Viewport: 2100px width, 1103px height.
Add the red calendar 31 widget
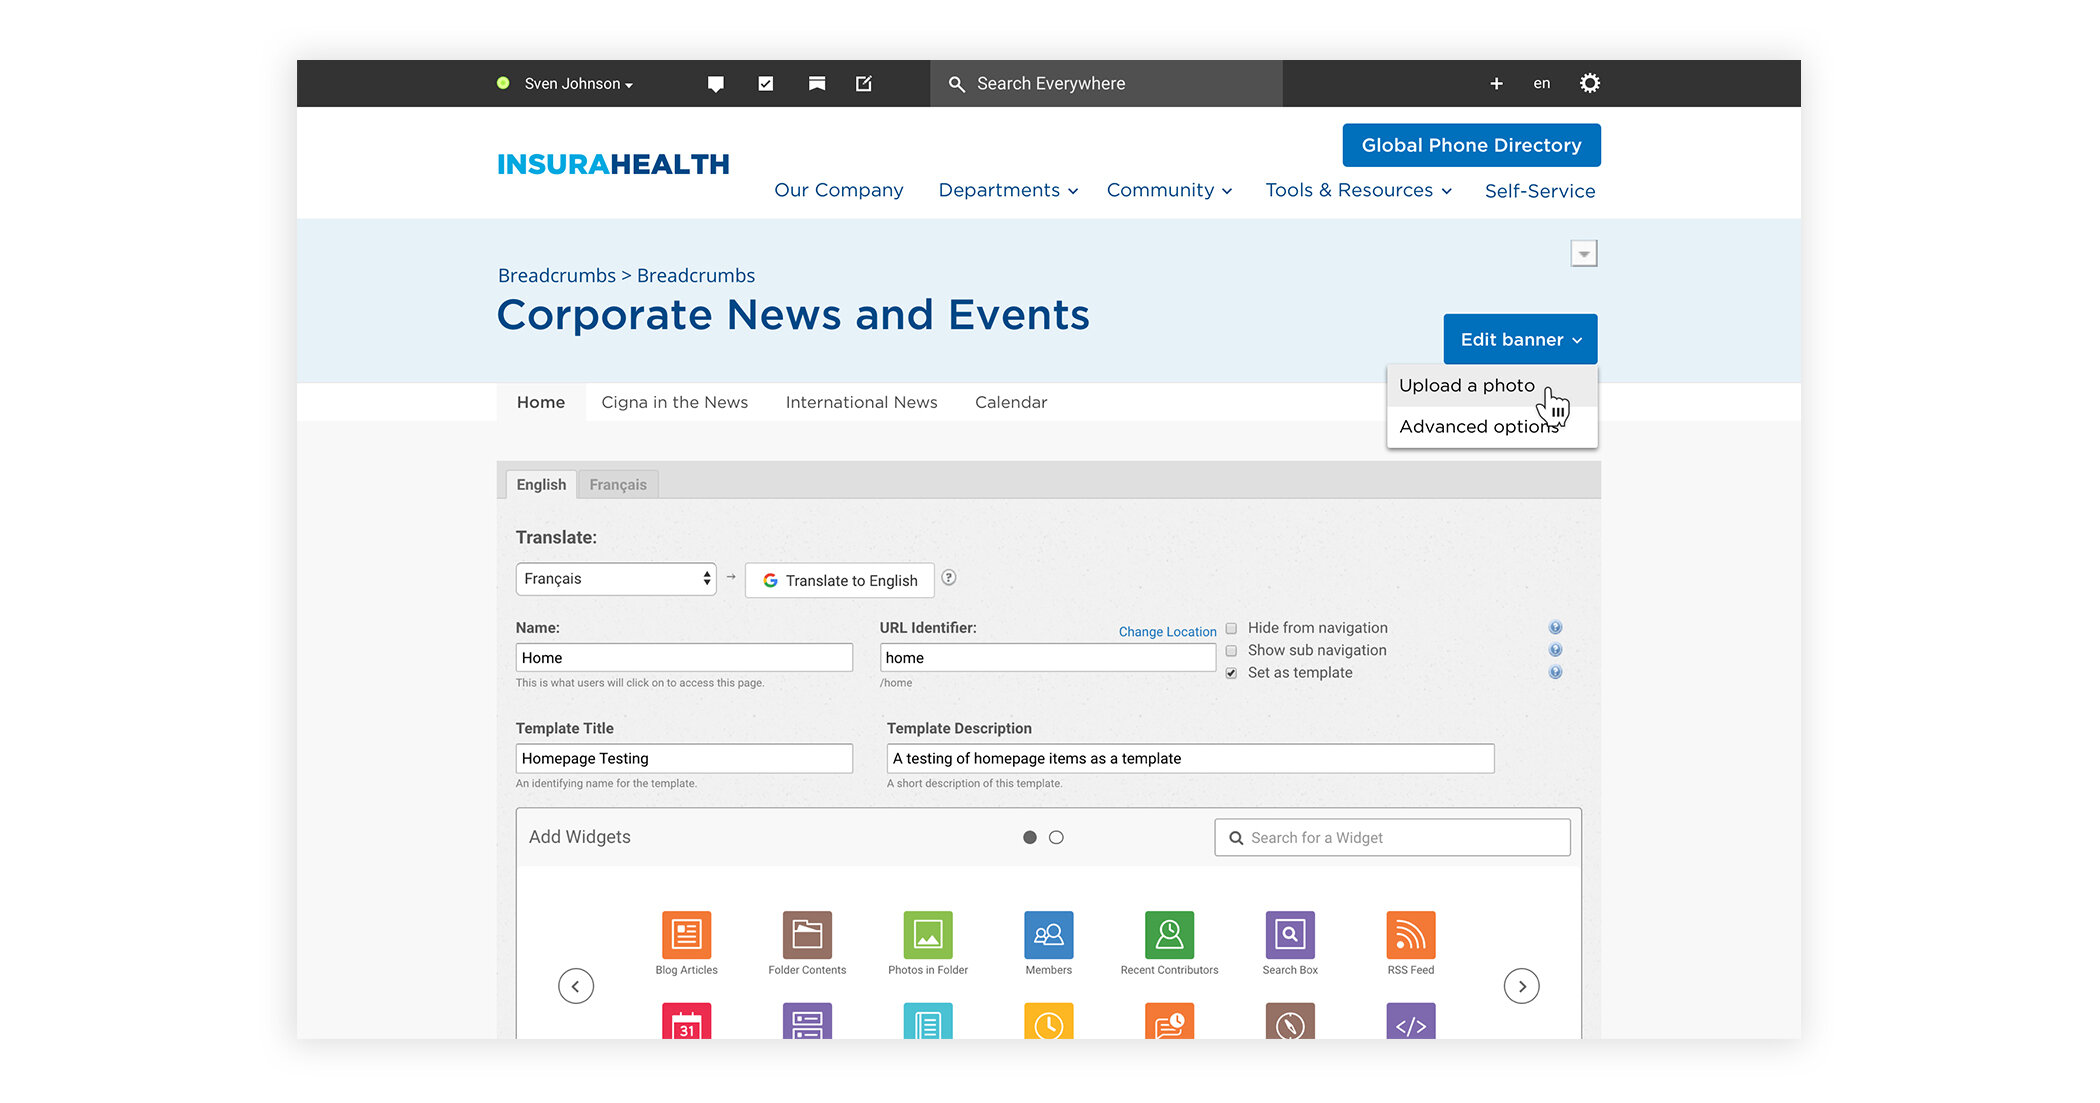click(x=686, y=1021)
